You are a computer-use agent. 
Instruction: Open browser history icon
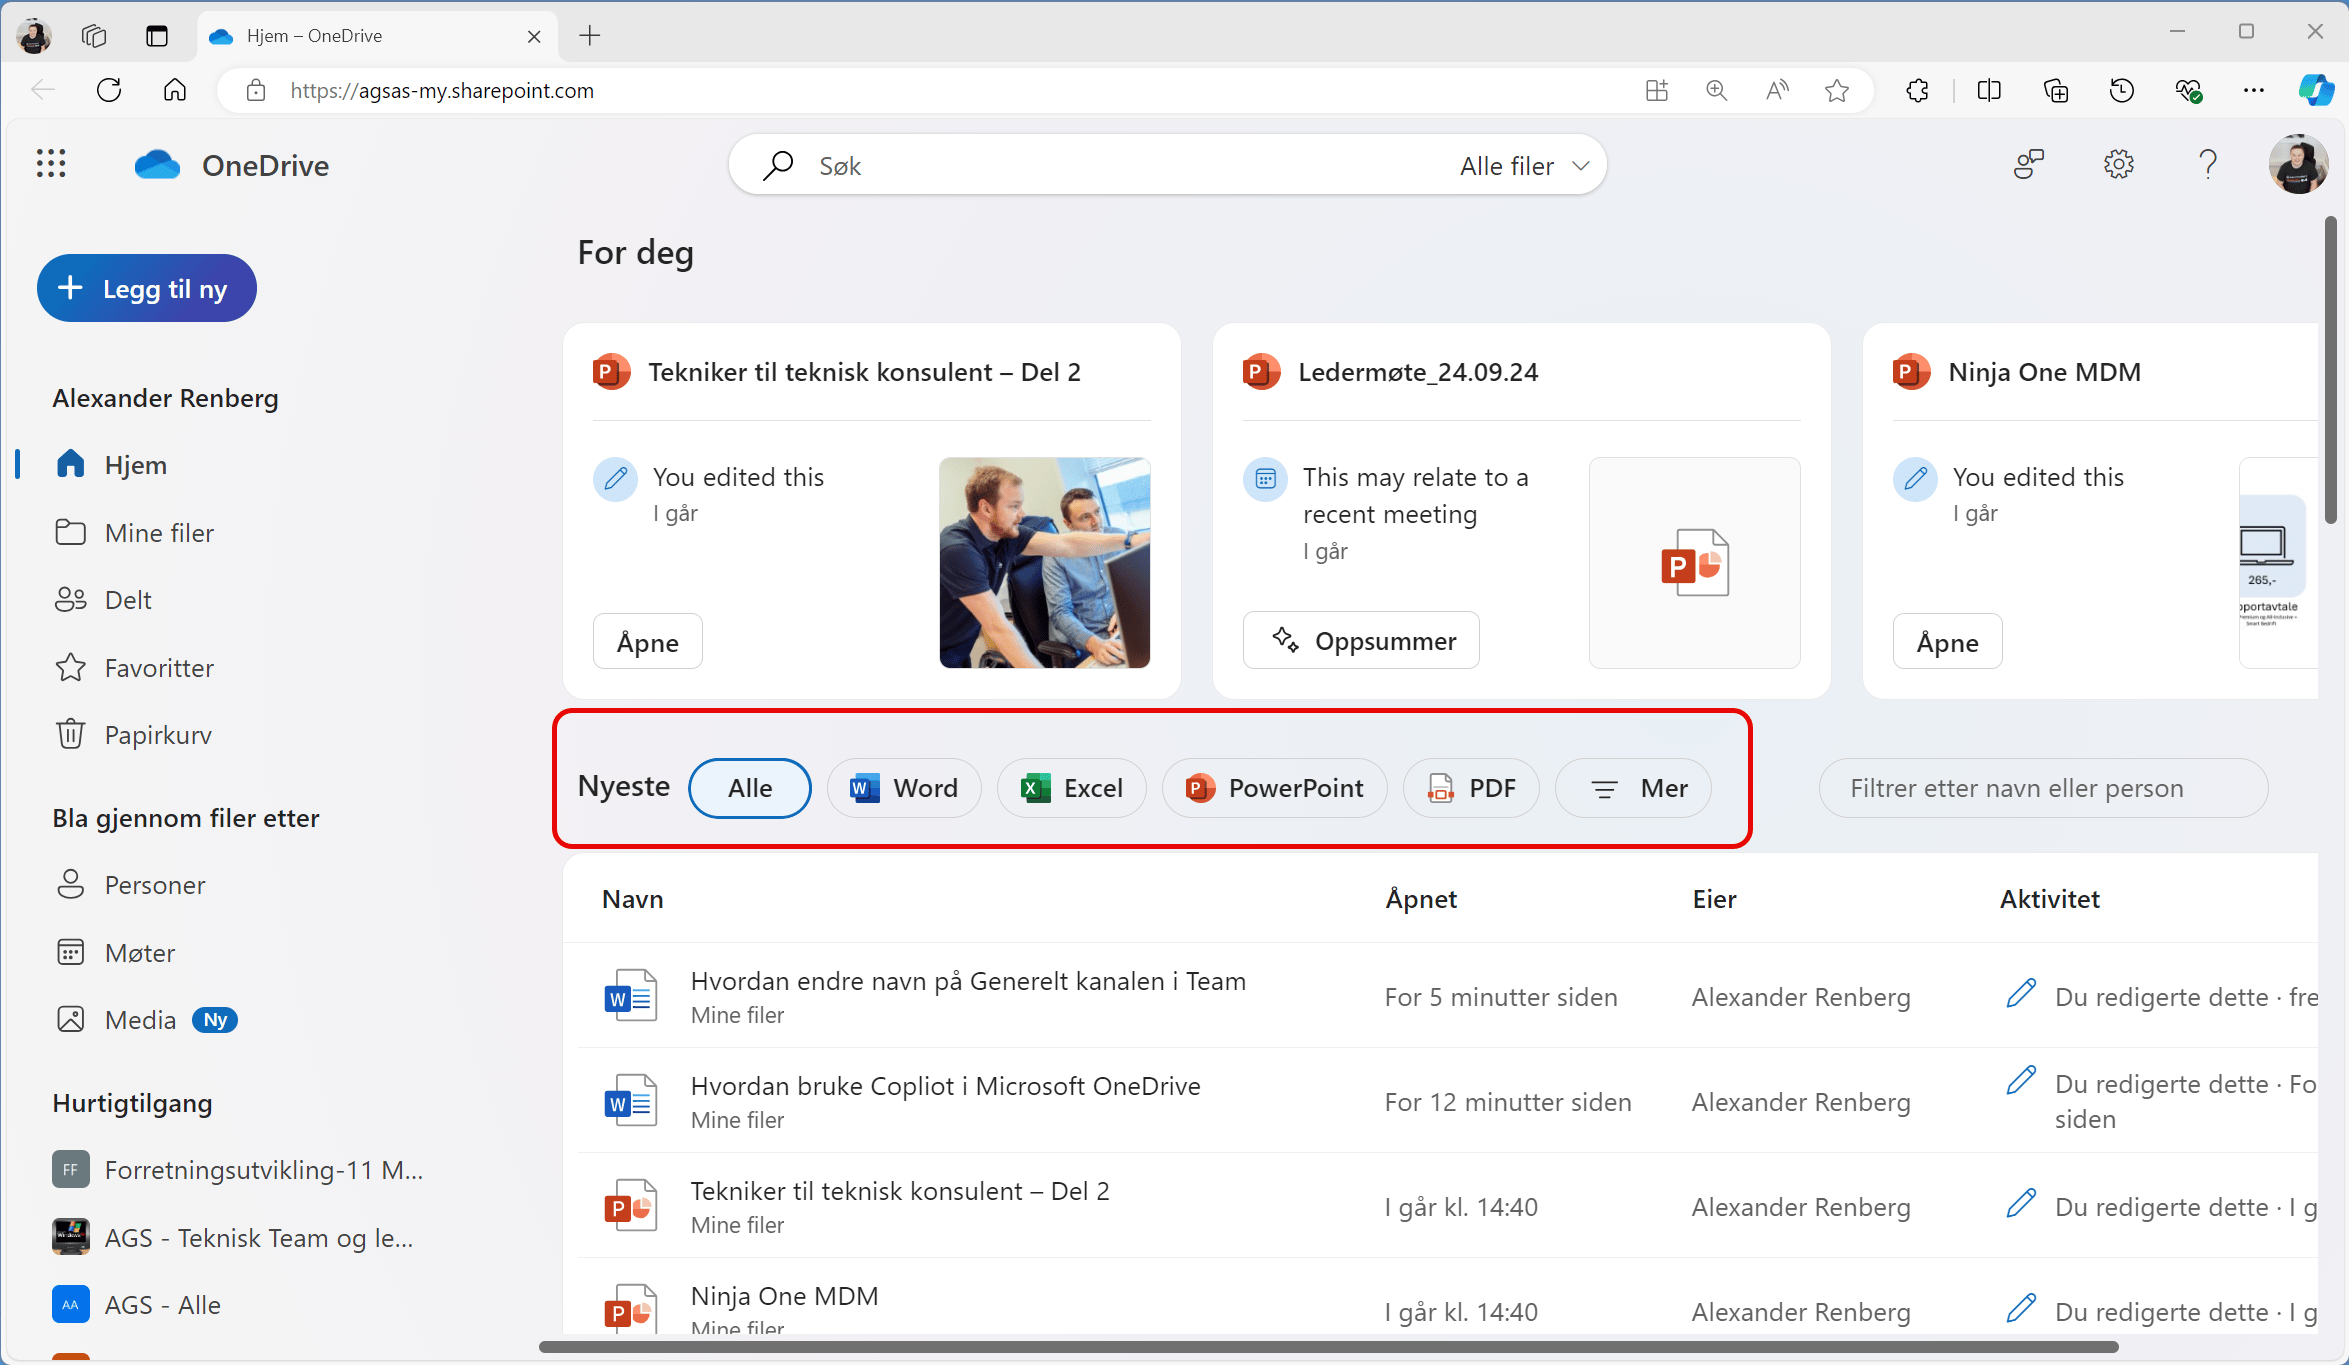pos(2121,91)
